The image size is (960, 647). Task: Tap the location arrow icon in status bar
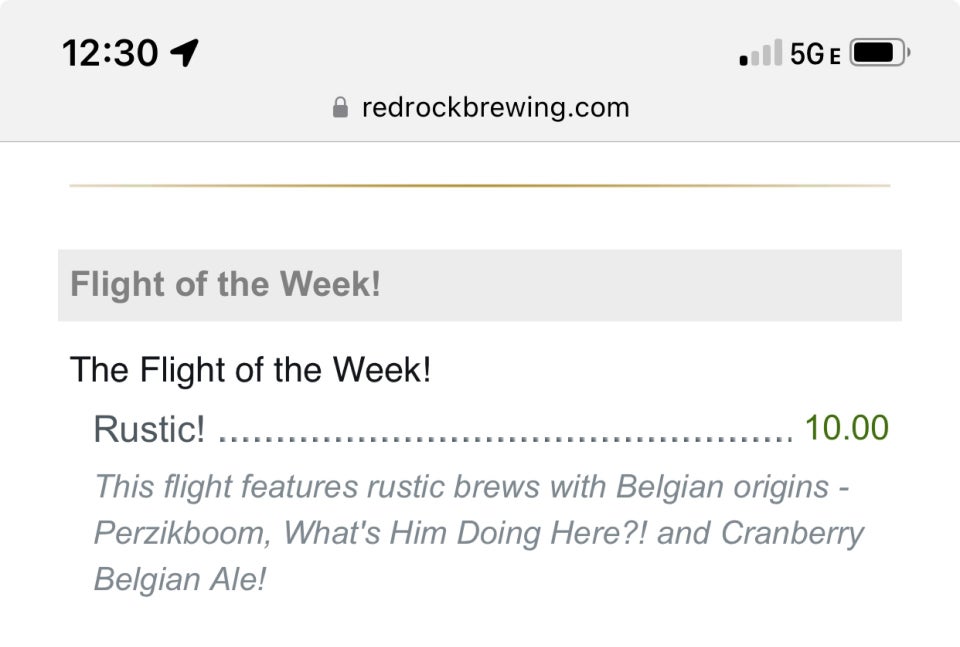184,53
